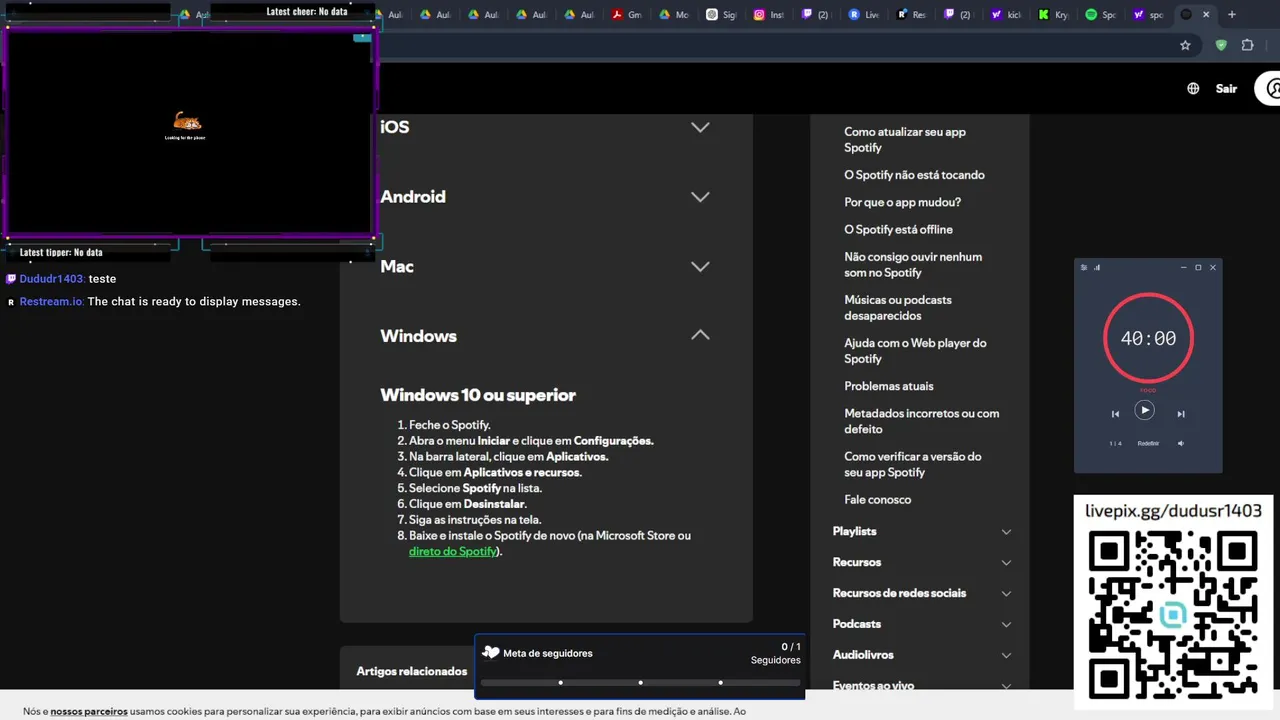This screenshot has width=1280, height=720.
Task: Click the 'Windows 10 ou superior' heading
Action: pos(478,395)
